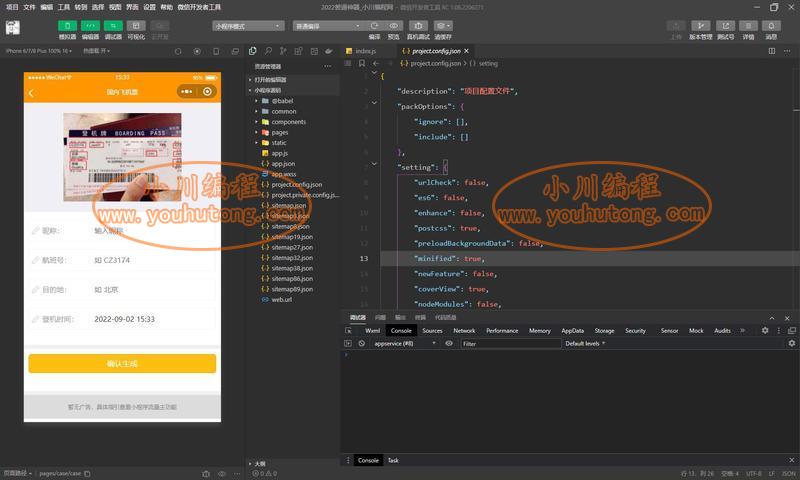Open the 热重载 hot reload dropdown
The width and height of the screenshot is (800, 480).
[x=96, y=51]
